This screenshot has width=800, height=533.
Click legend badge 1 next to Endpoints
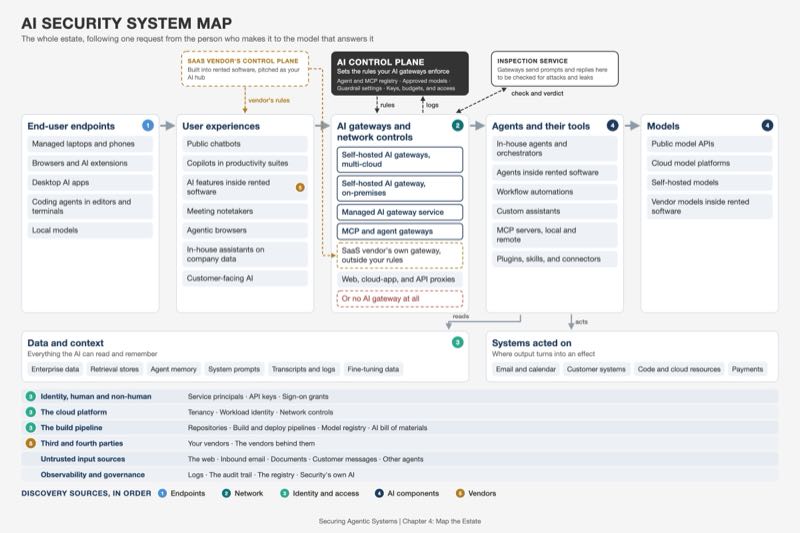pos(162,493)
